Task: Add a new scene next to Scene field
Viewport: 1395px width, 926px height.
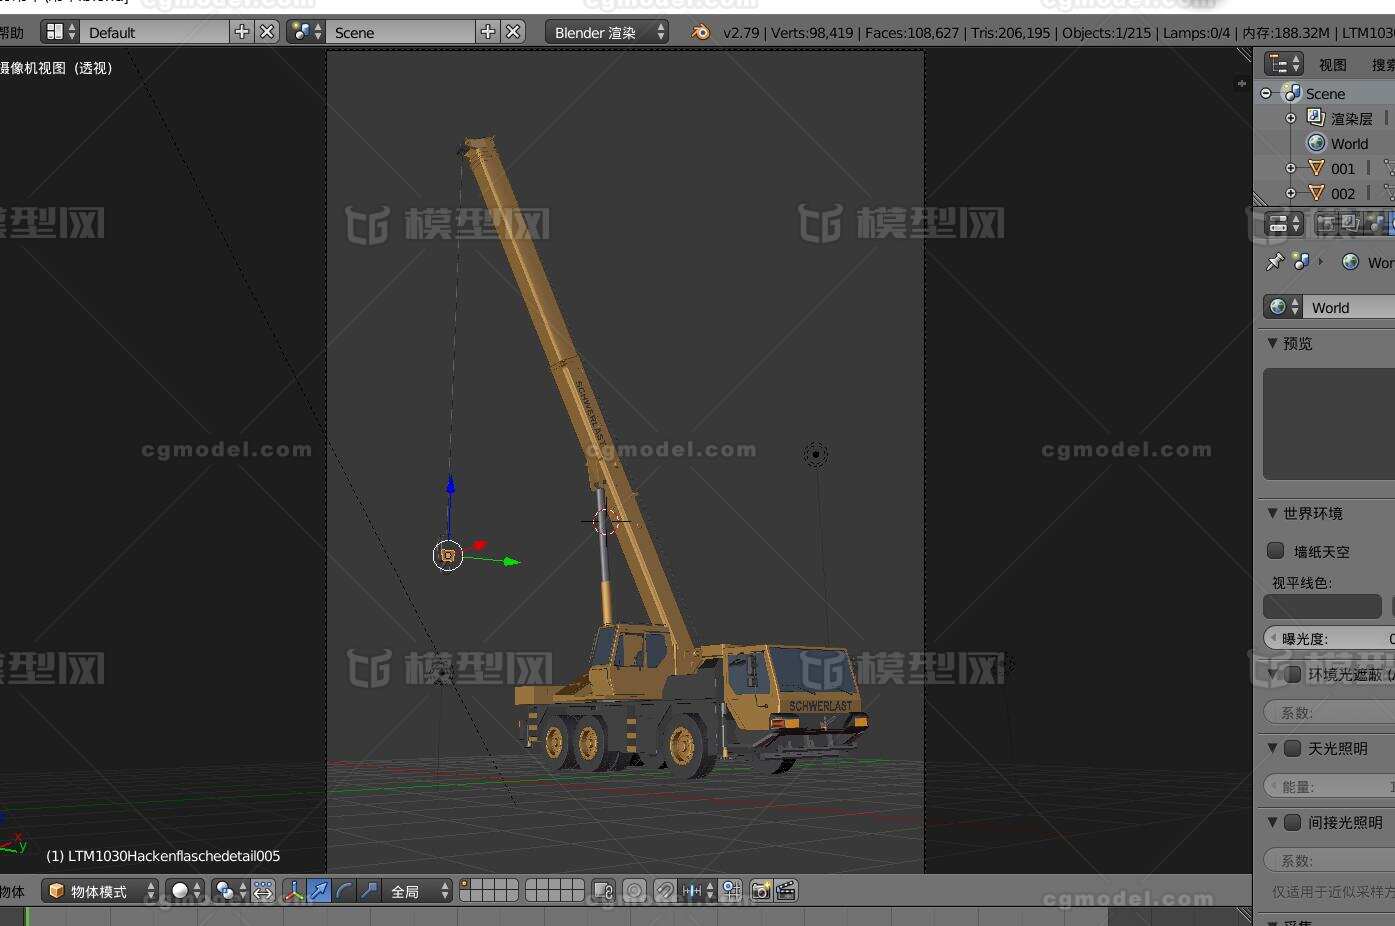Action: pyautogui.click(x=488, y=32)
